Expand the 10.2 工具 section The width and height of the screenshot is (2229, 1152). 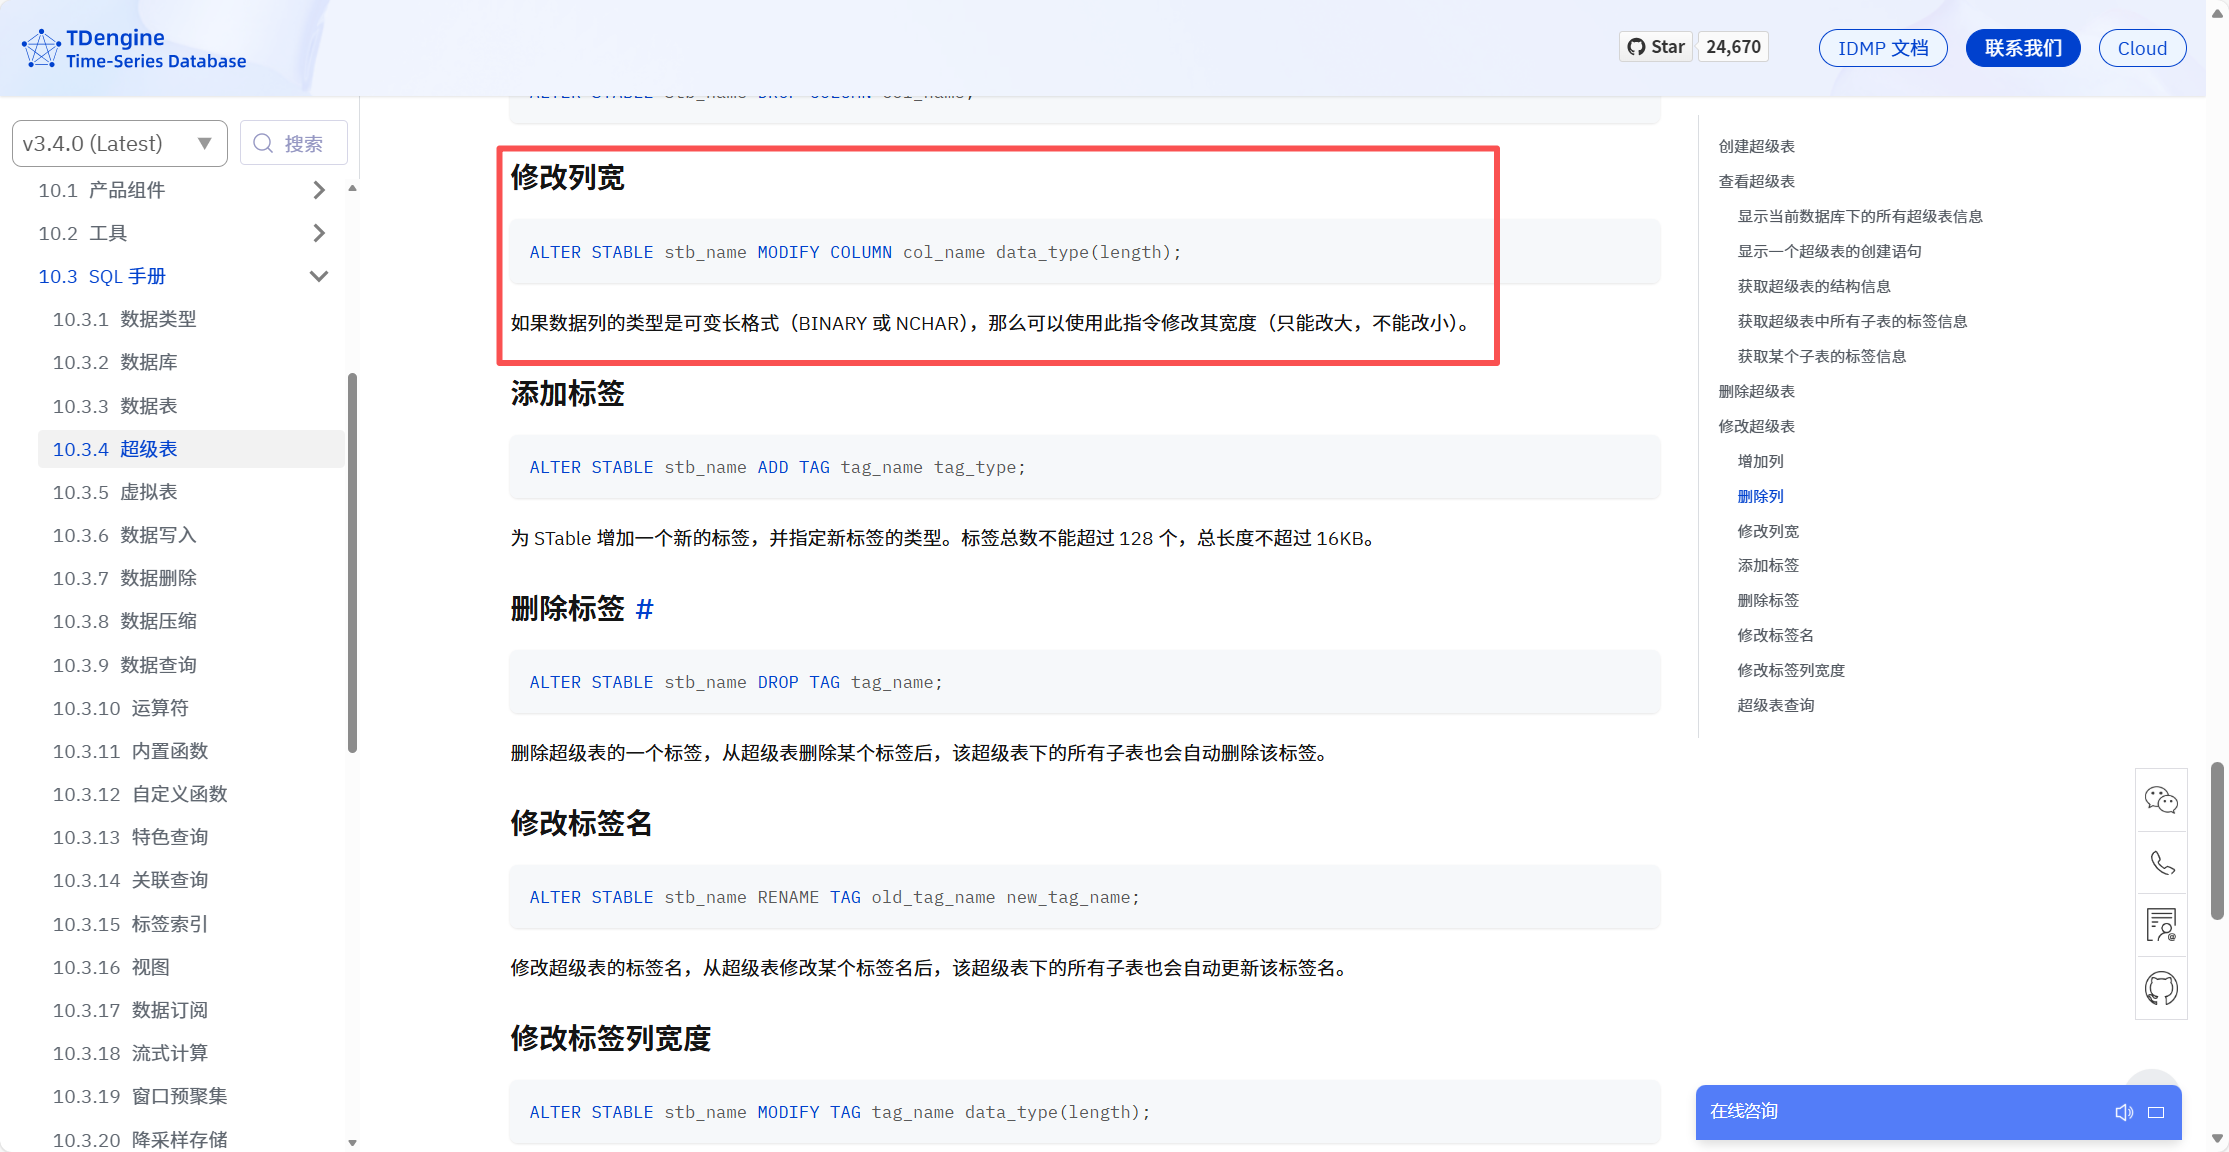318,233
